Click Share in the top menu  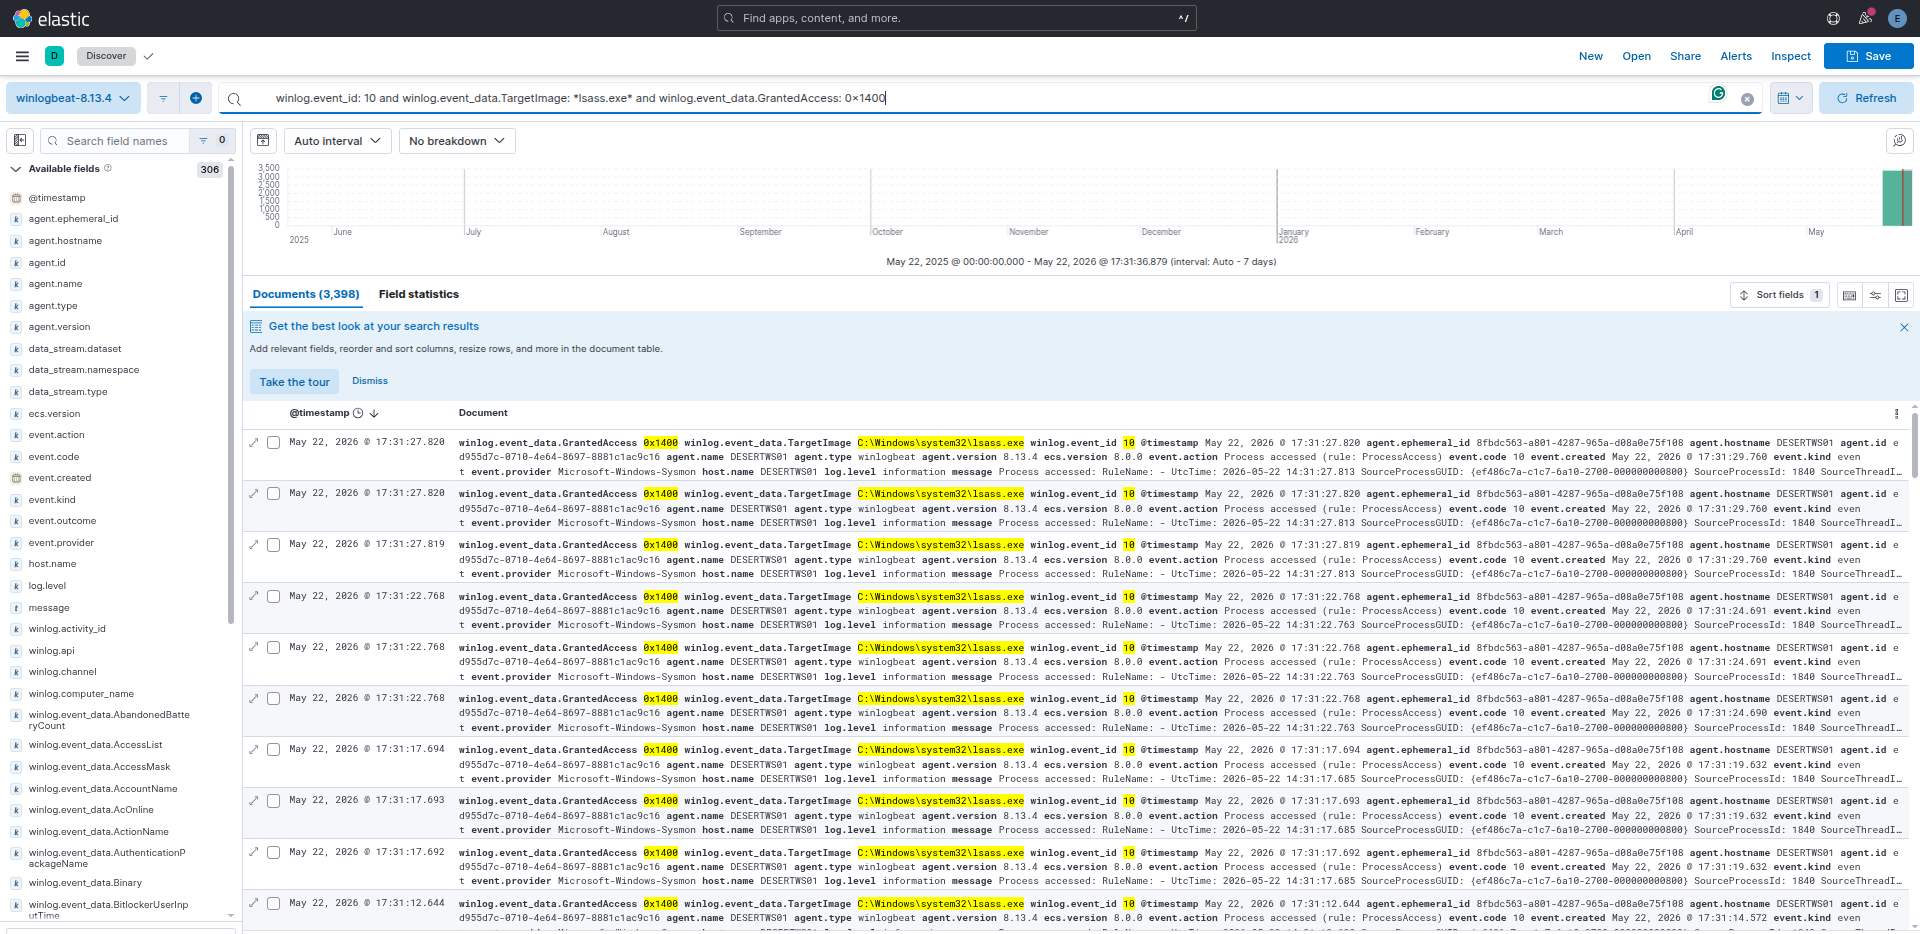(1685, 56)
